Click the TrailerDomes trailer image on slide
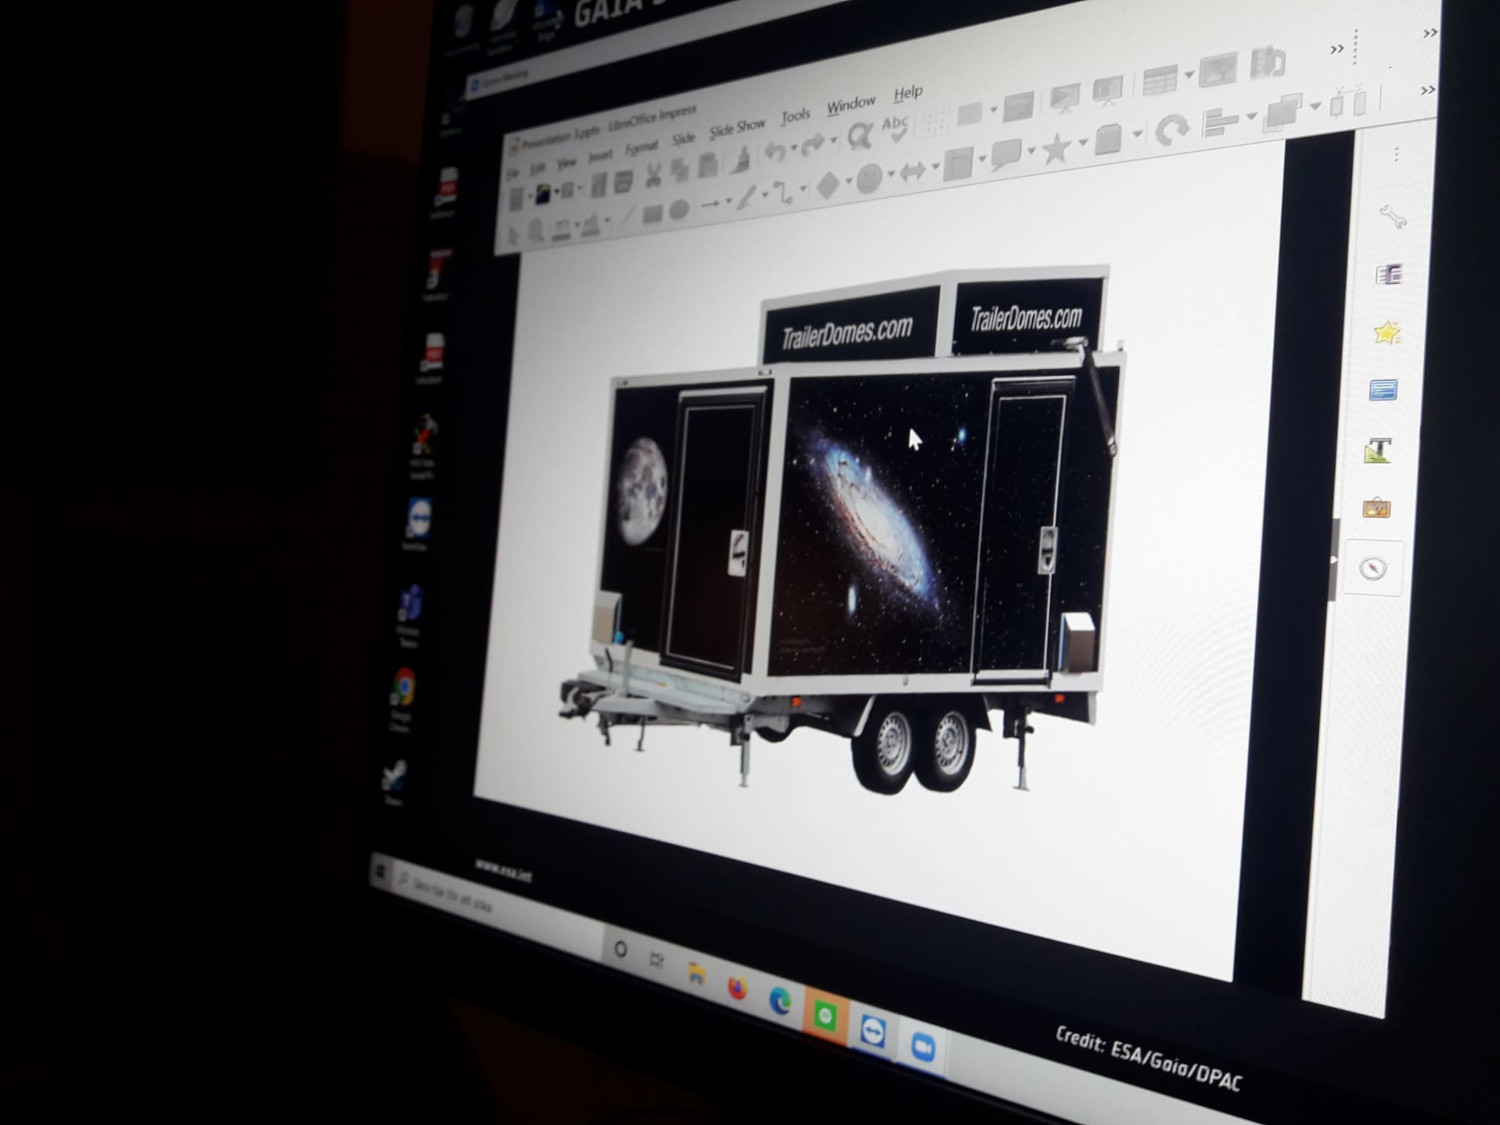 click(844, 529)
